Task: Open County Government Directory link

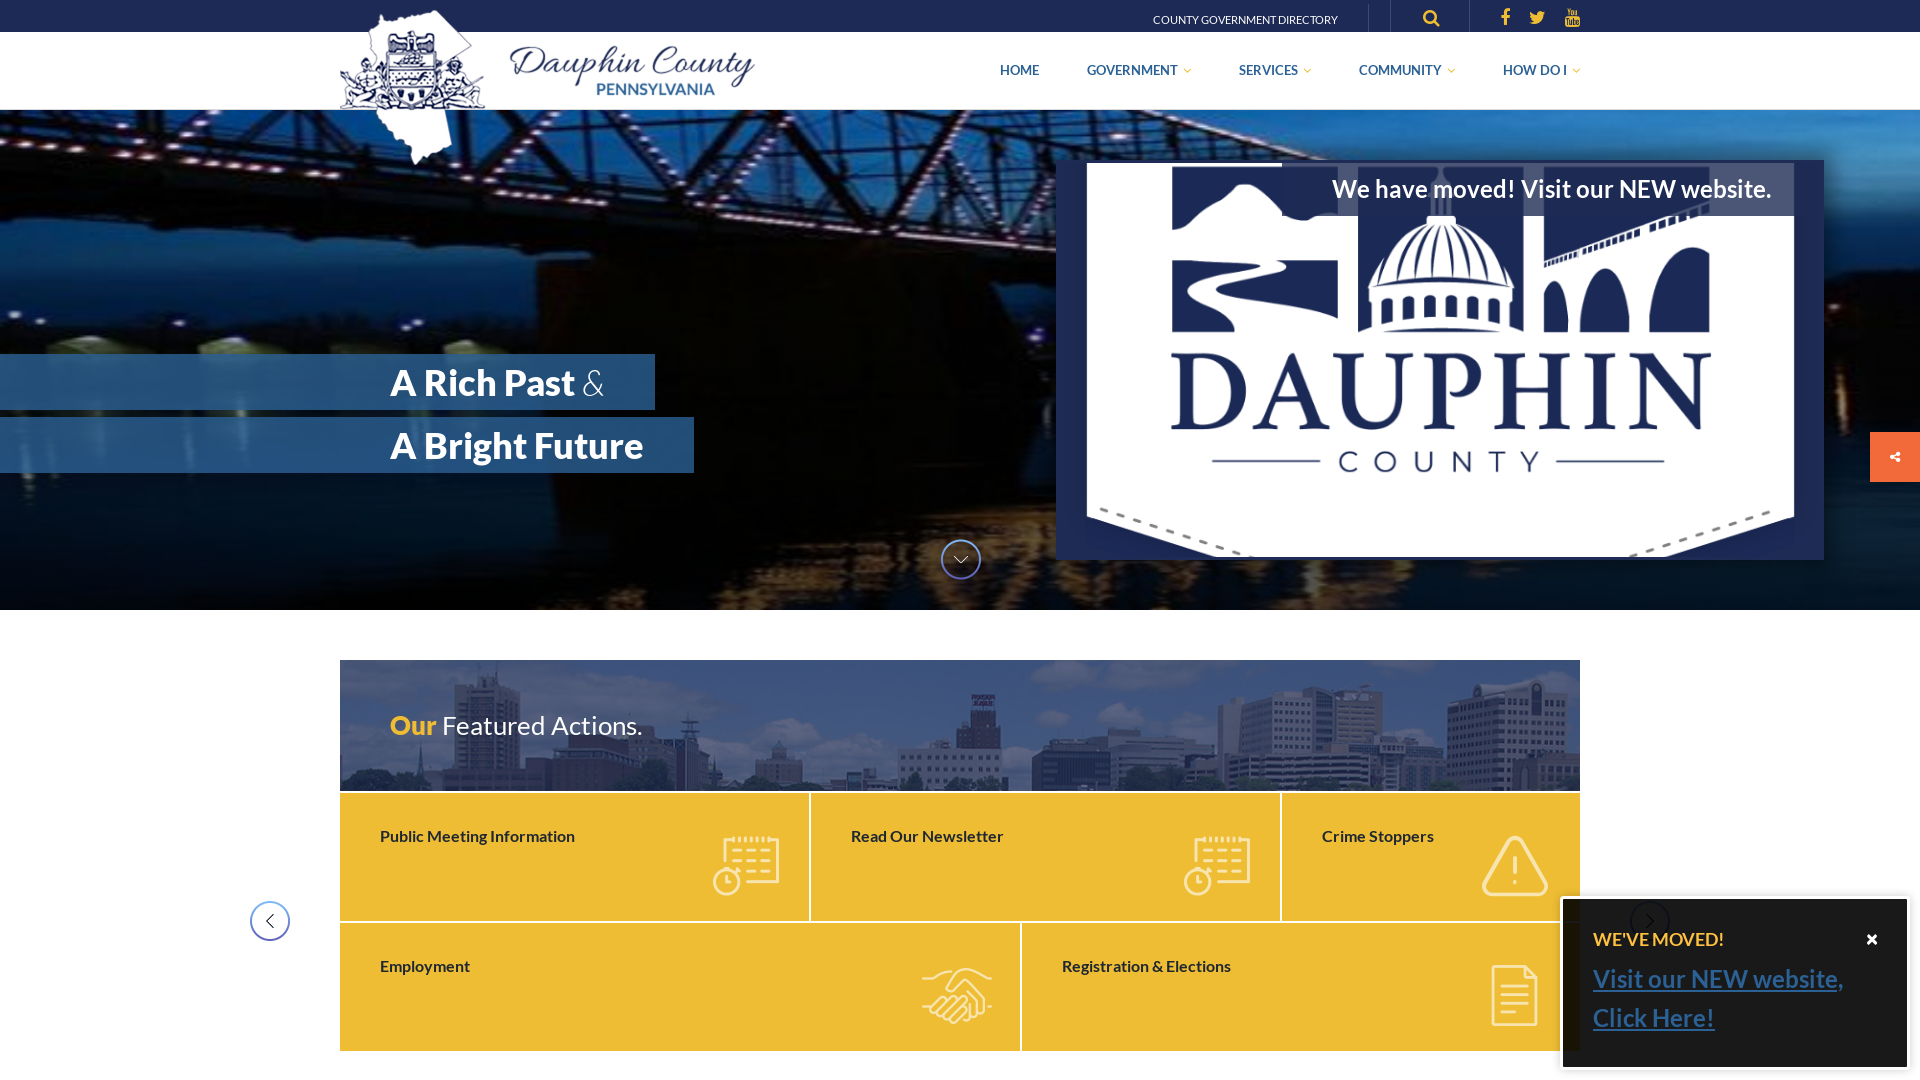Action: pos(1245,20)
